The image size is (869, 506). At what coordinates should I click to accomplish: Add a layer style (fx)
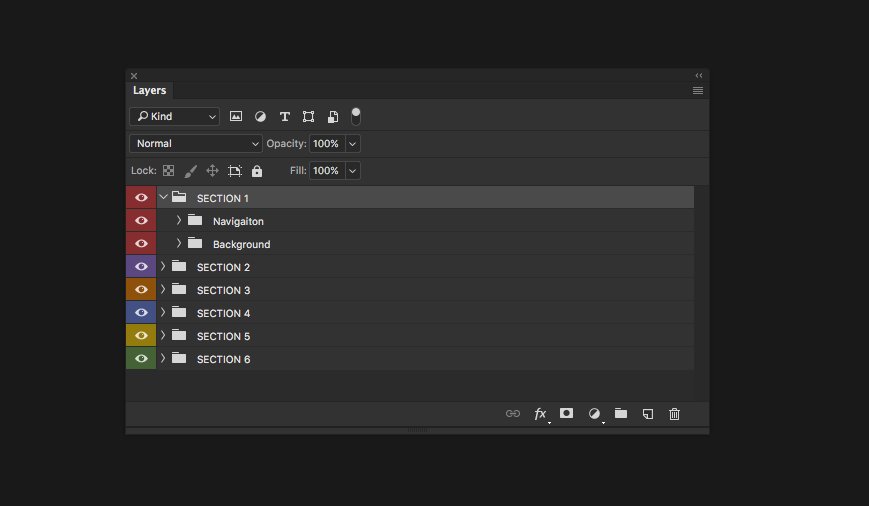(541, 414)
